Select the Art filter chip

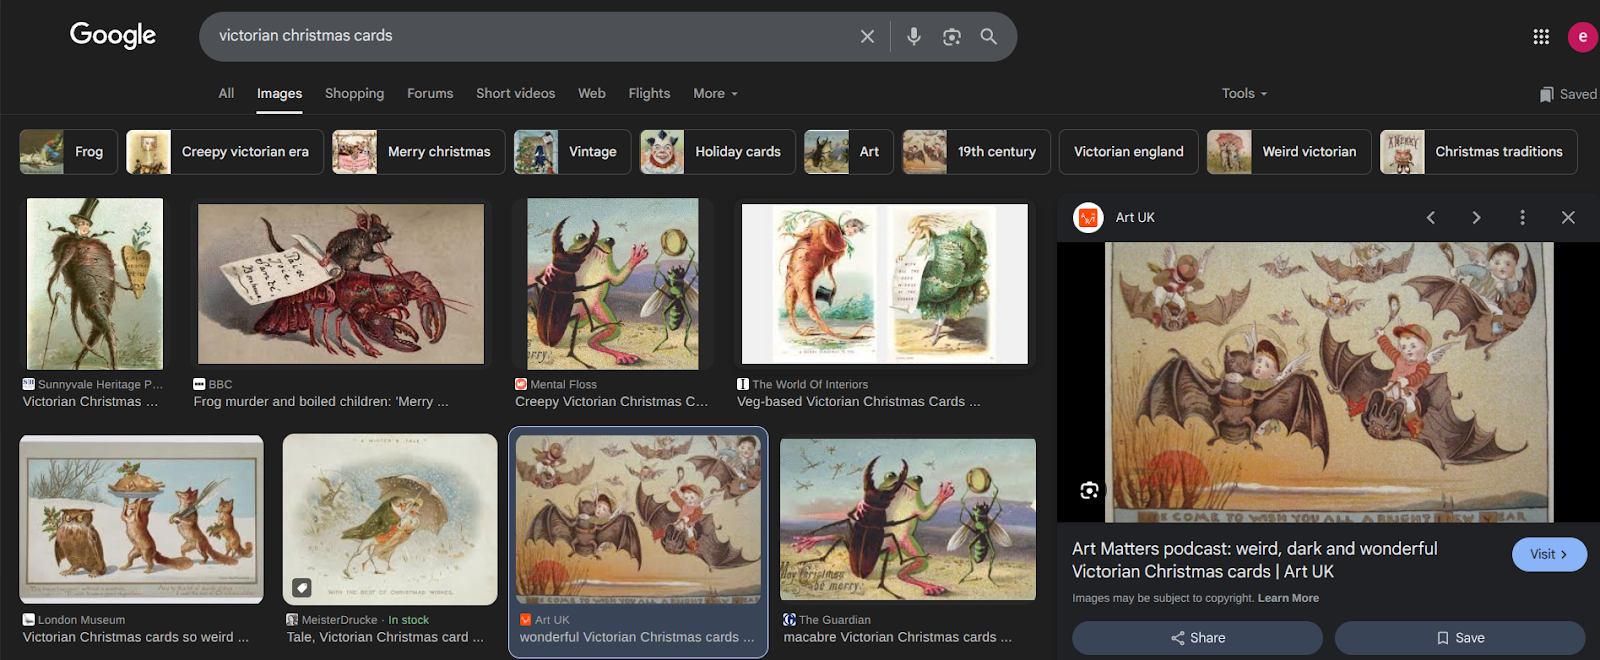849,152
